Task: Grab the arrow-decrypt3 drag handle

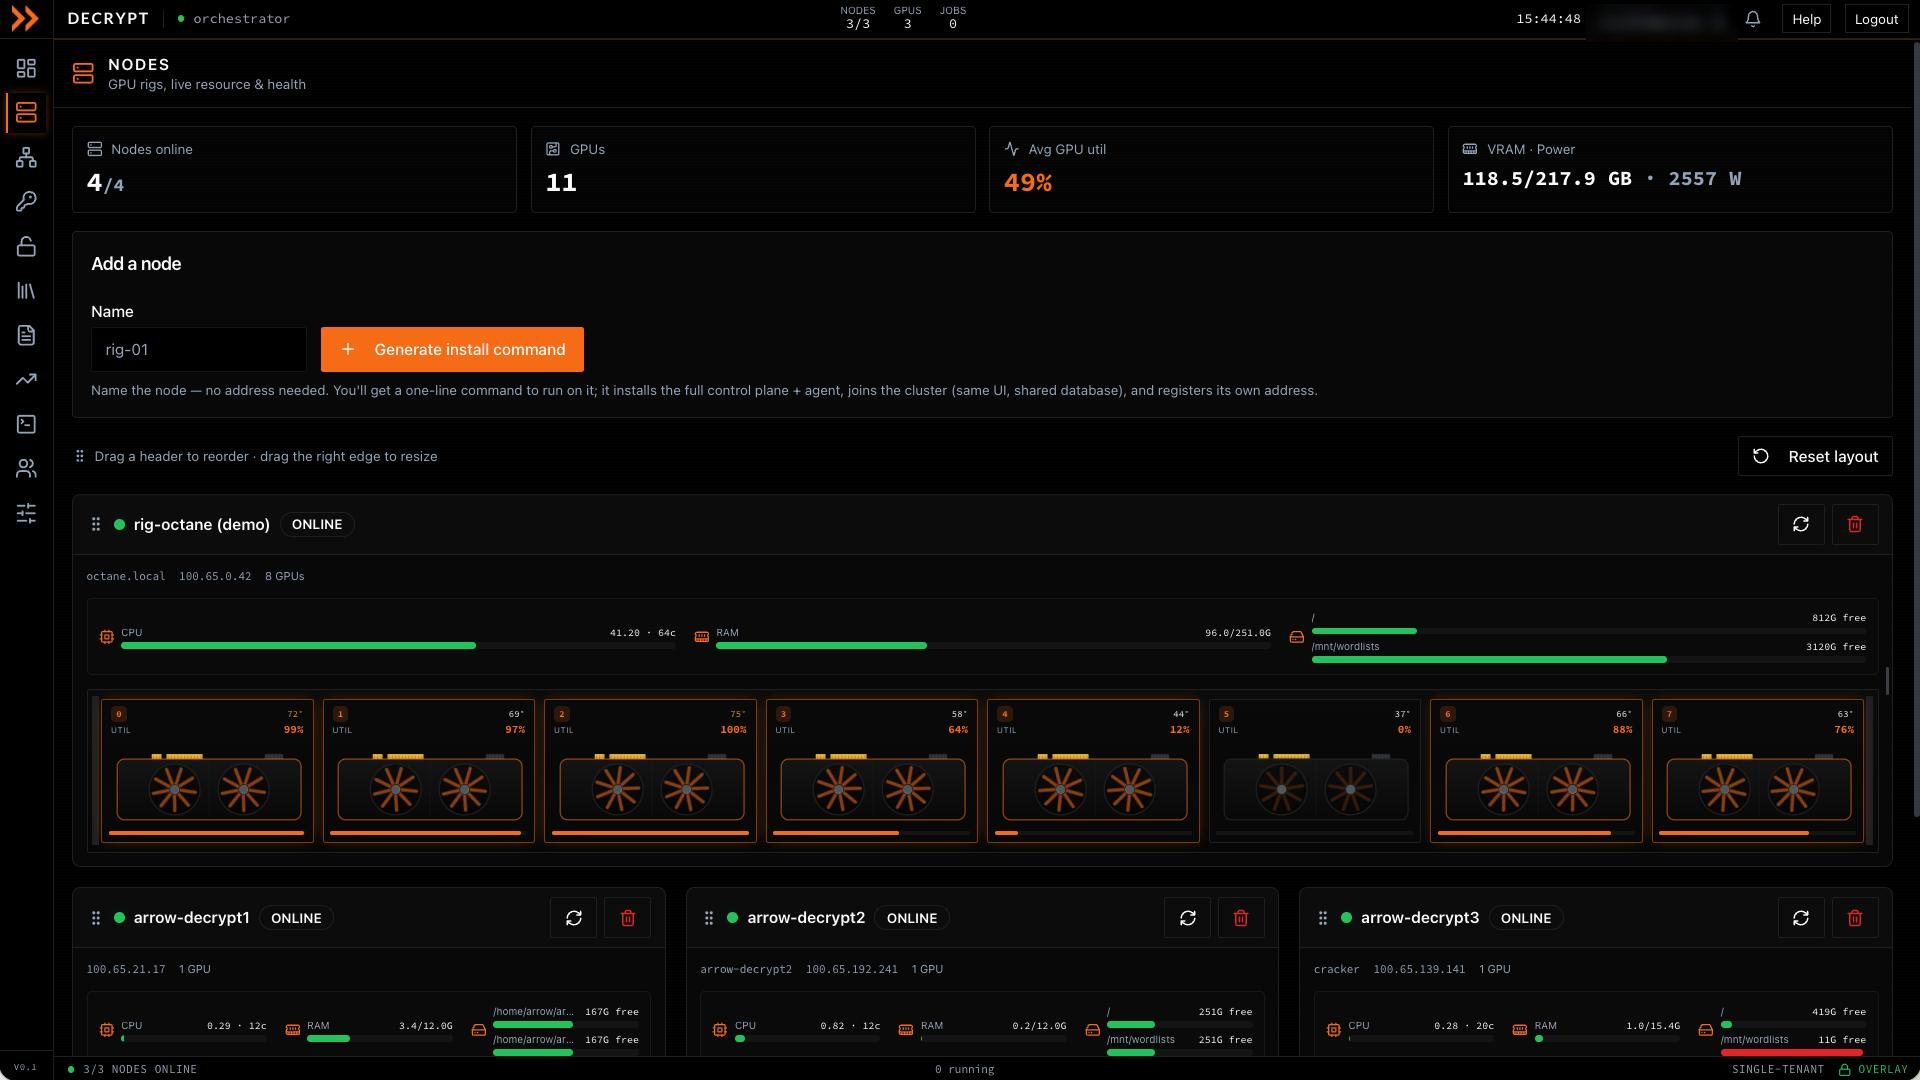Action: (x=1323, y=918)
